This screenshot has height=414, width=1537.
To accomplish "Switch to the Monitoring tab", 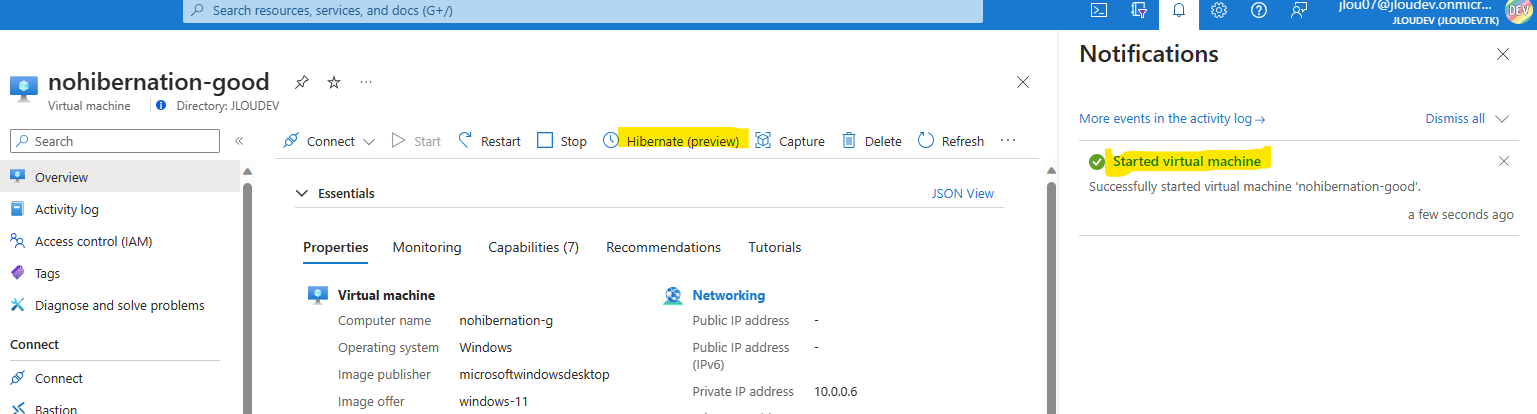I will [427, 247].
